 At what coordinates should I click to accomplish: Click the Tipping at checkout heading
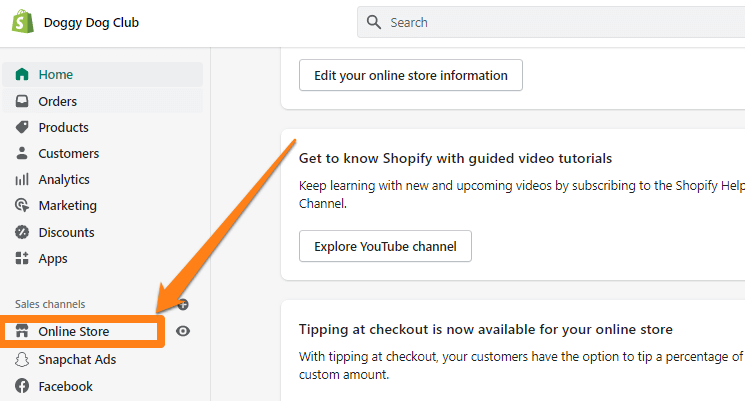486,329
